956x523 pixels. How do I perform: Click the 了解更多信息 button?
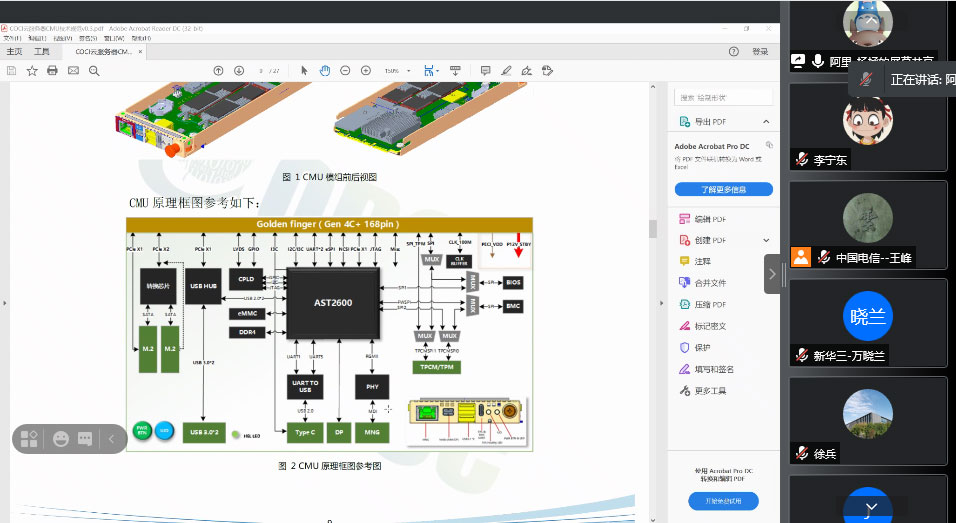(724, 190)
